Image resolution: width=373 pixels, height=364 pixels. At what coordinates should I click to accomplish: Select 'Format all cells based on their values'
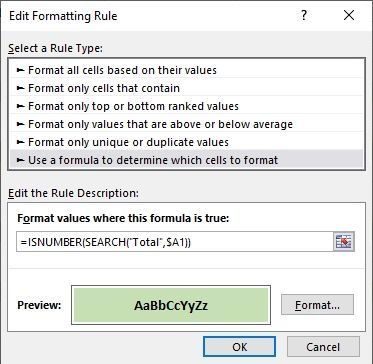tap(186, 70)
